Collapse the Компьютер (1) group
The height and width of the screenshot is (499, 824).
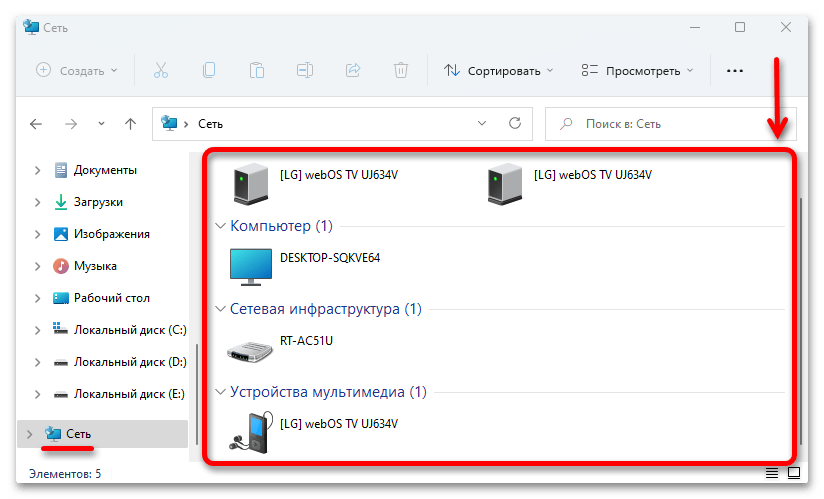(221, 226)
